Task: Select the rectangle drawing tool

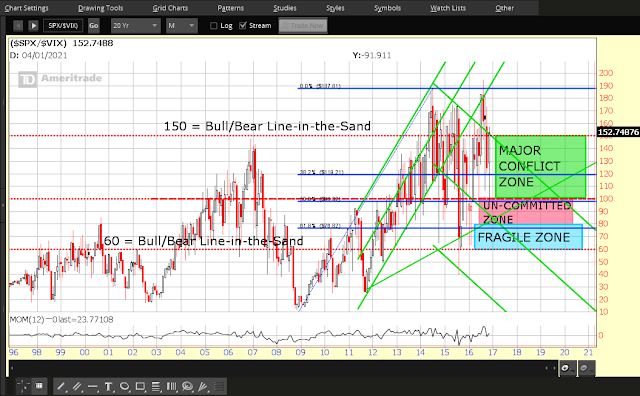Action: (140, 386)
